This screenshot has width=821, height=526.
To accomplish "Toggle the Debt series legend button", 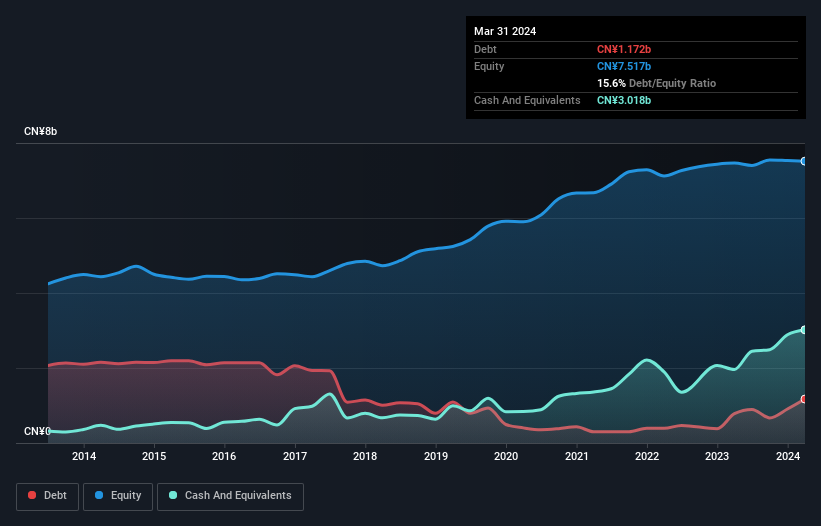I will coord(48,496).
